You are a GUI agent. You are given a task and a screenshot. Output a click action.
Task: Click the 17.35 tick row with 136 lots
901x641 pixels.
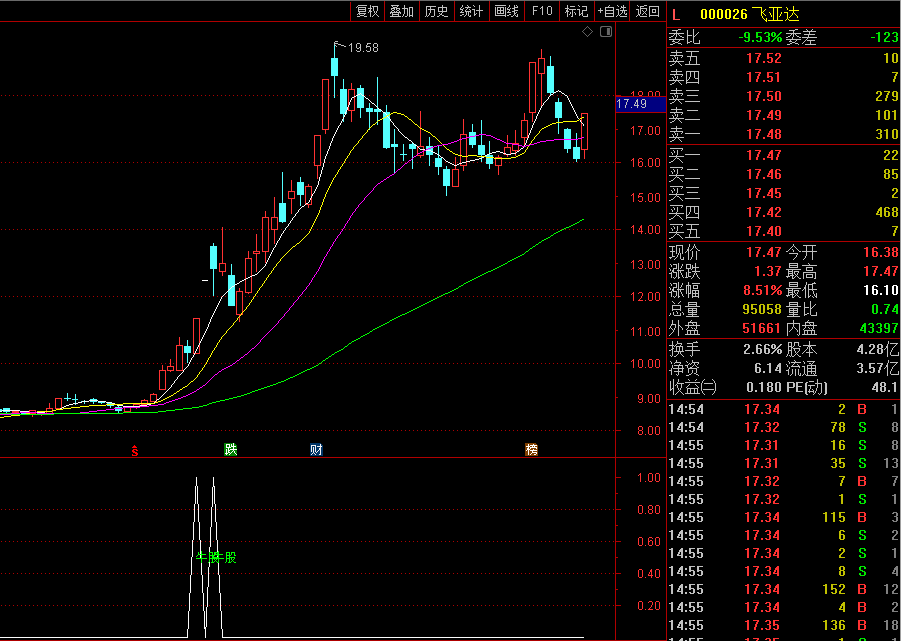(x=784, y=625)
